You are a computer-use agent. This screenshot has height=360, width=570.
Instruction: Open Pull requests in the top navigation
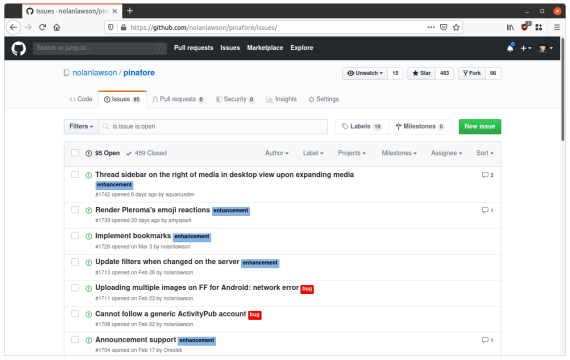click(193, 48)
